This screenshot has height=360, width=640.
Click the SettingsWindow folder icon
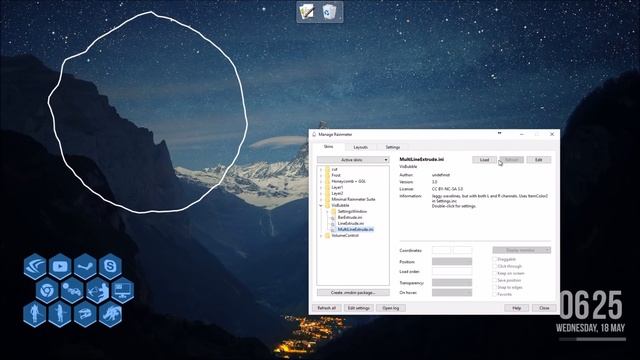coord(333,211)
